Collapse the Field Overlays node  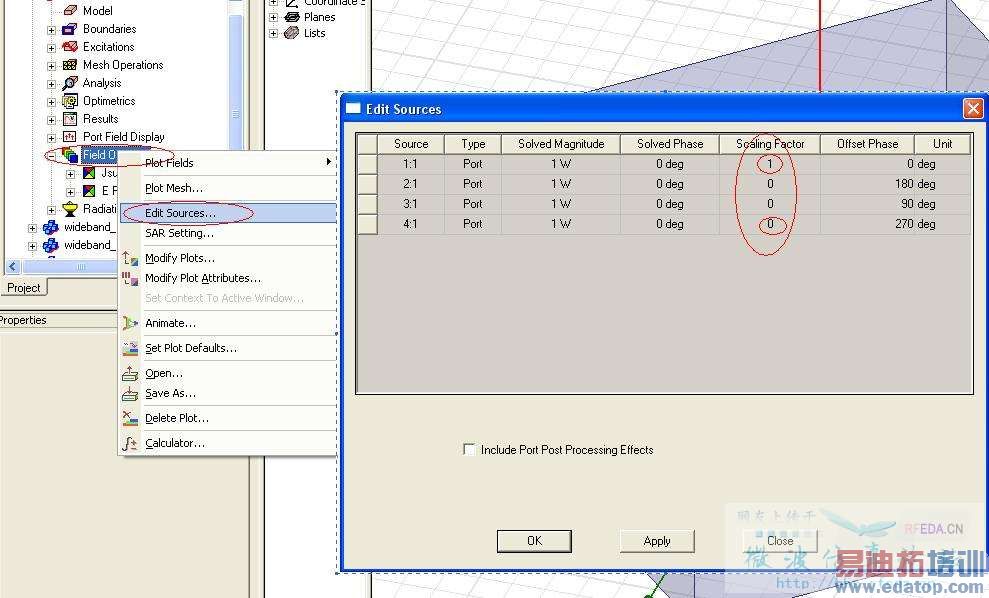(x=51, y=156)
